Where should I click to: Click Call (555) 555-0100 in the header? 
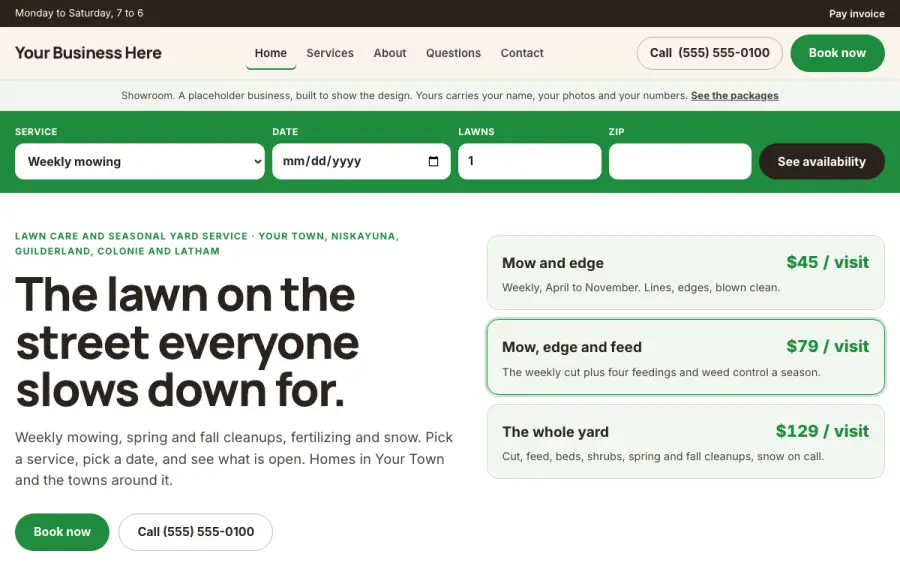(x=709, y=53)
